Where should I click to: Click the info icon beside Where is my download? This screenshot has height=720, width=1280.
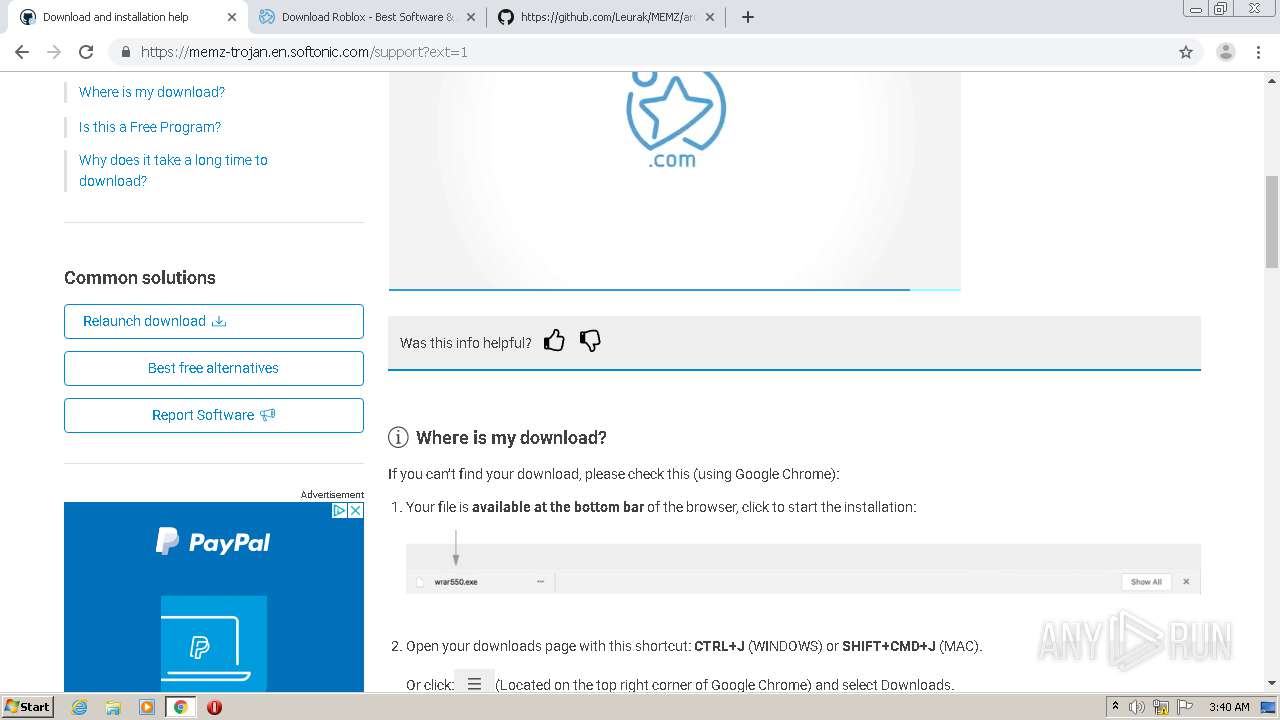[398, 437]
